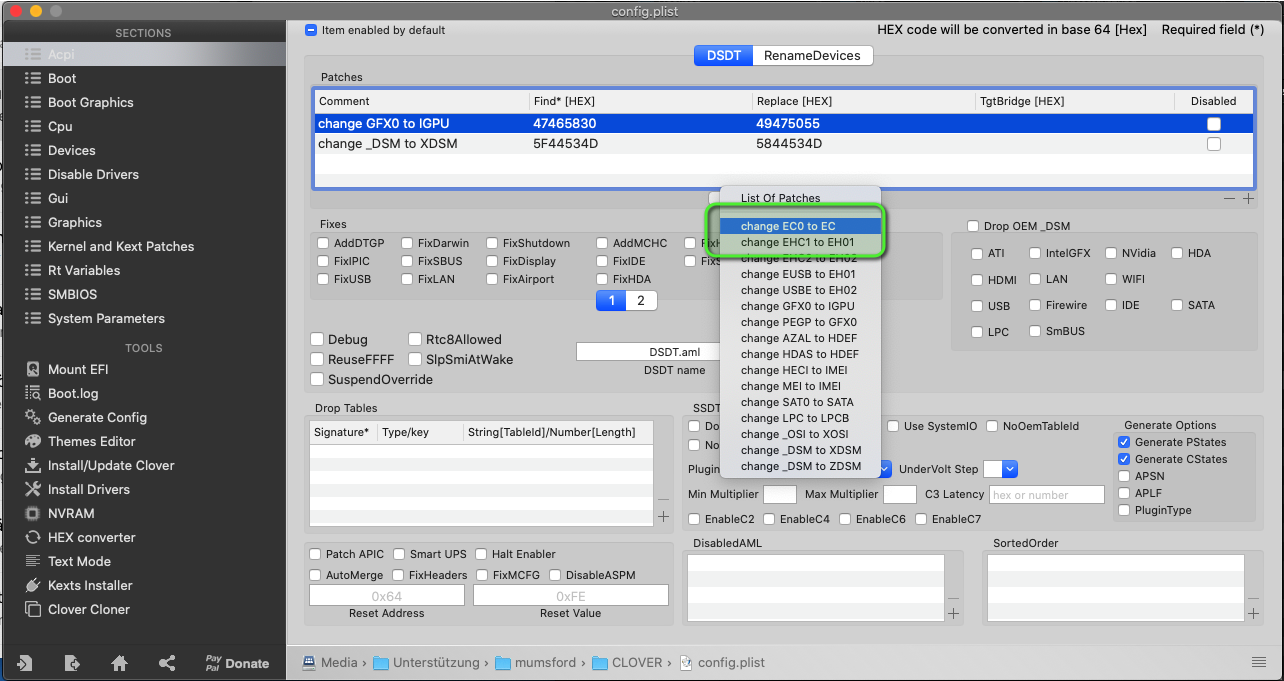Image resolution: width=1284 pixels, height=681 pixels.
Task: Choose 'change HECI to IMEI' from patch list
Action: pos(793,370)
